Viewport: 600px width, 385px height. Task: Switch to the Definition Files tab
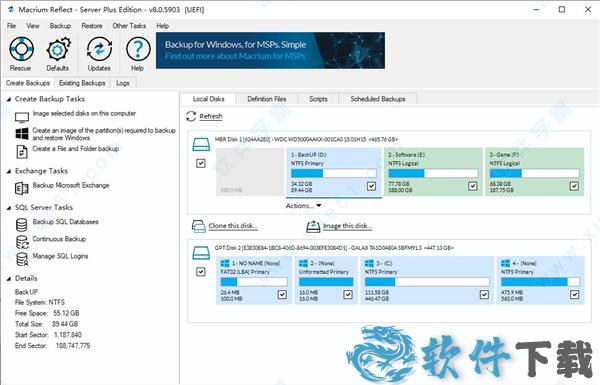[x=267, y=99]
